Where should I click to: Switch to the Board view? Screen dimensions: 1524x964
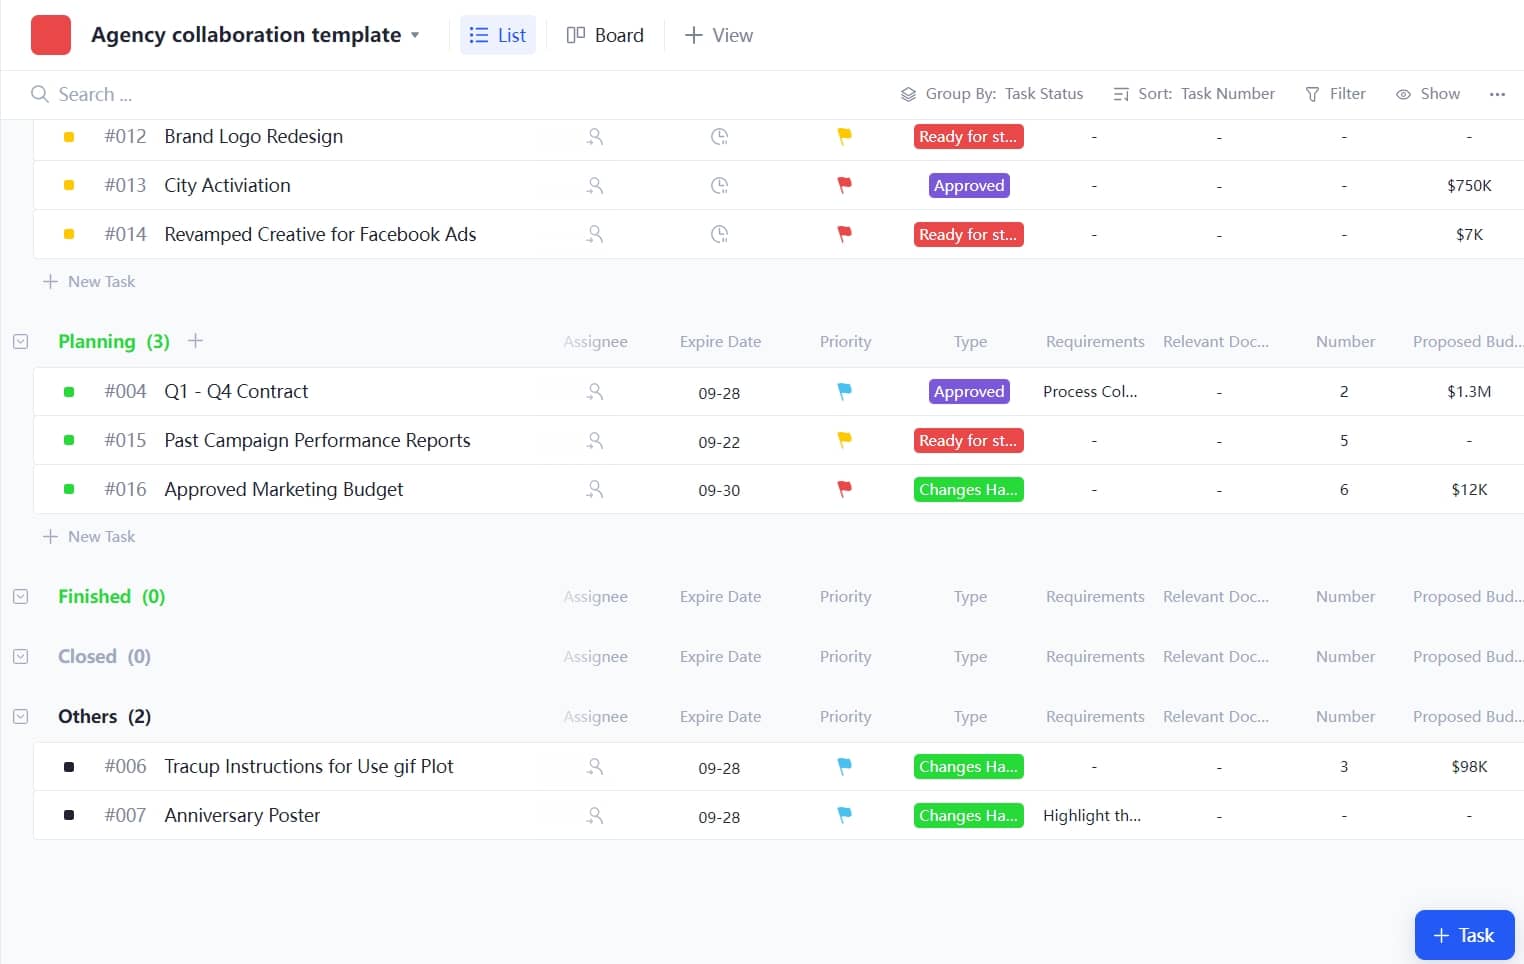pyautogui.click(x=605, y=34)
